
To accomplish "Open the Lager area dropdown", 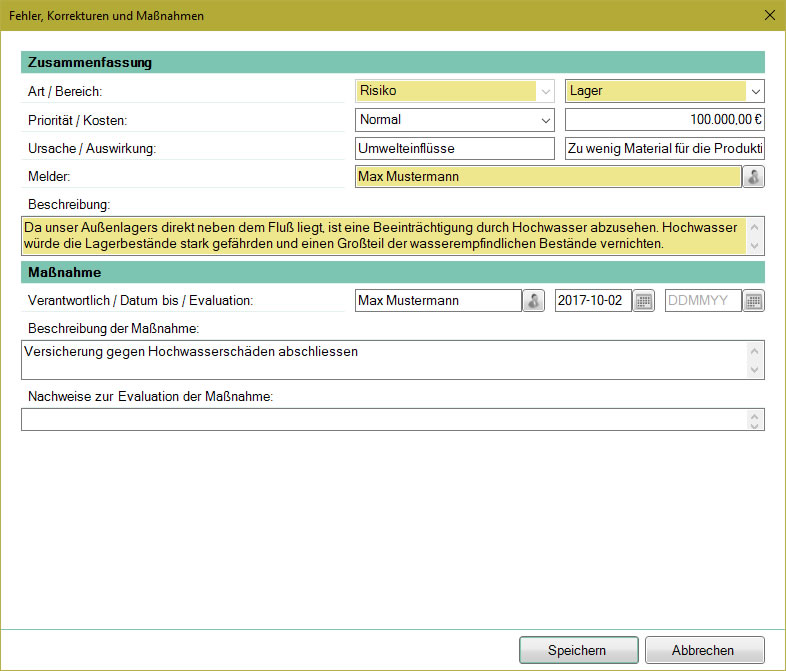I will coord(754,92).
